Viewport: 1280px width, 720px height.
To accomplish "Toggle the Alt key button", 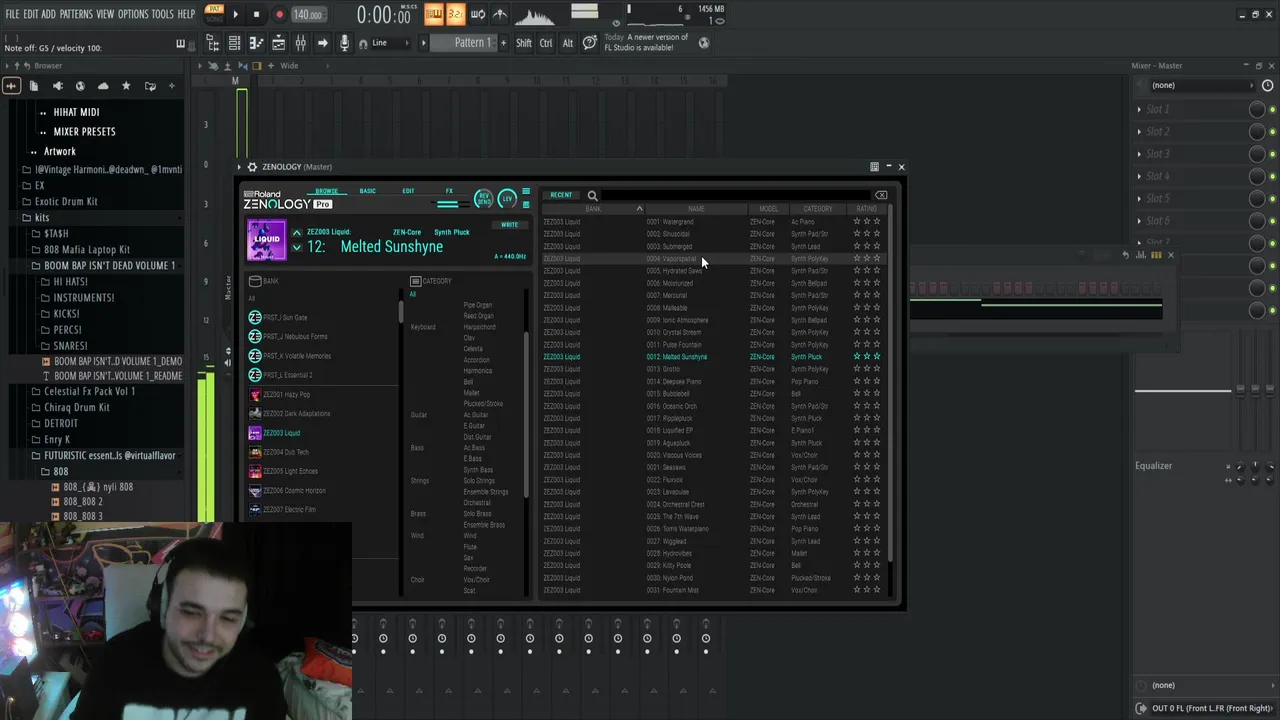I will point(568,43).
